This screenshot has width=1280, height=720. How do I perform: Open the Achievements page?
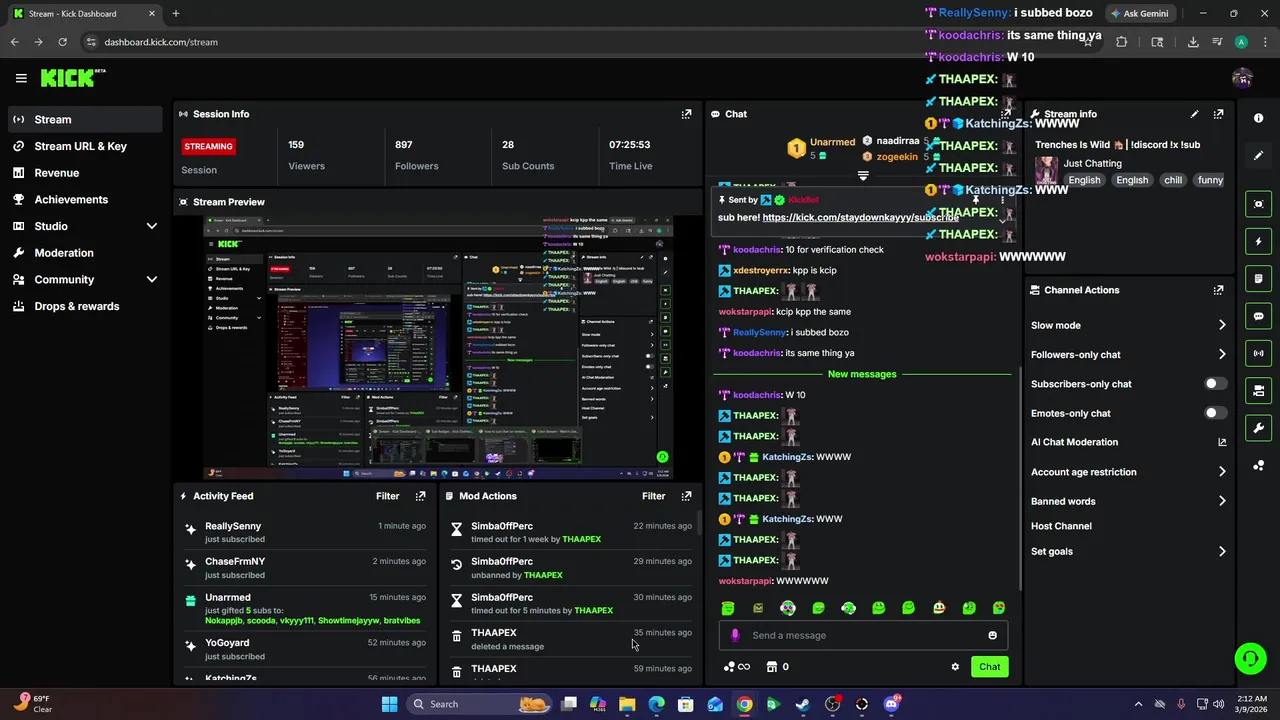(x=85, y=199)
